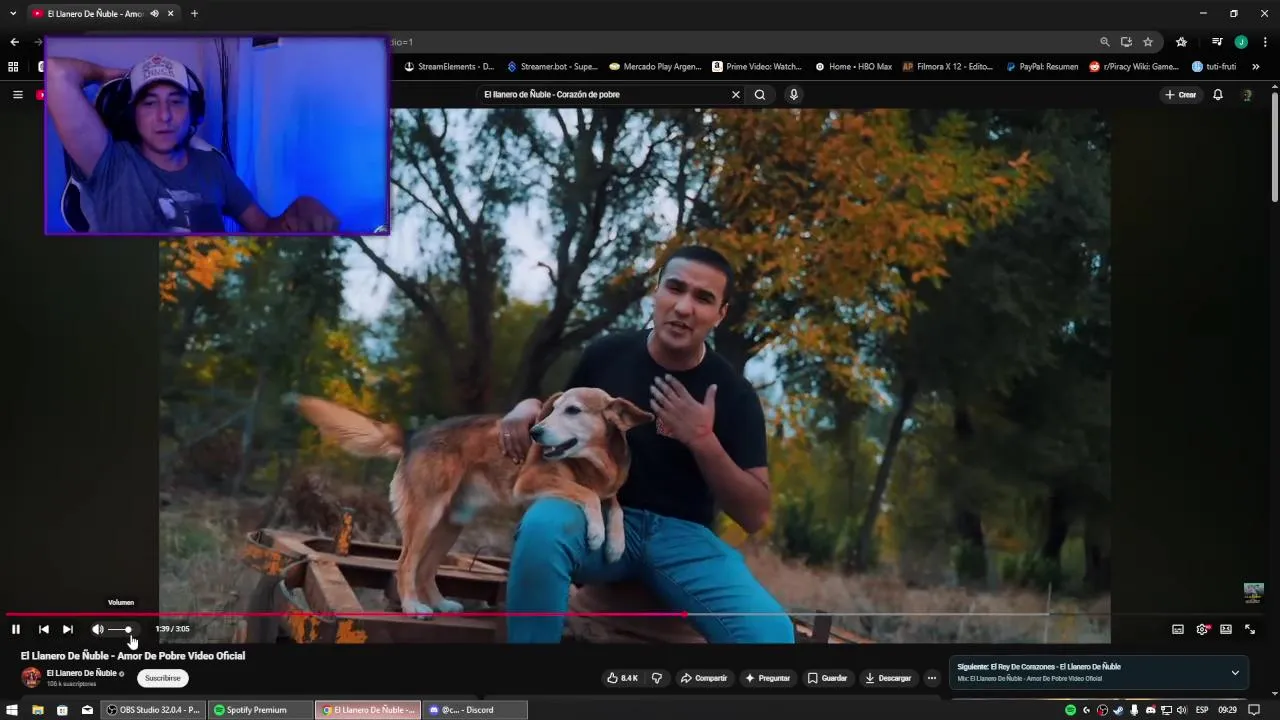This screenshot has width=1280, height=720.
Task: Open tuti-fruti bookmark
Action: click(1215, 67)
